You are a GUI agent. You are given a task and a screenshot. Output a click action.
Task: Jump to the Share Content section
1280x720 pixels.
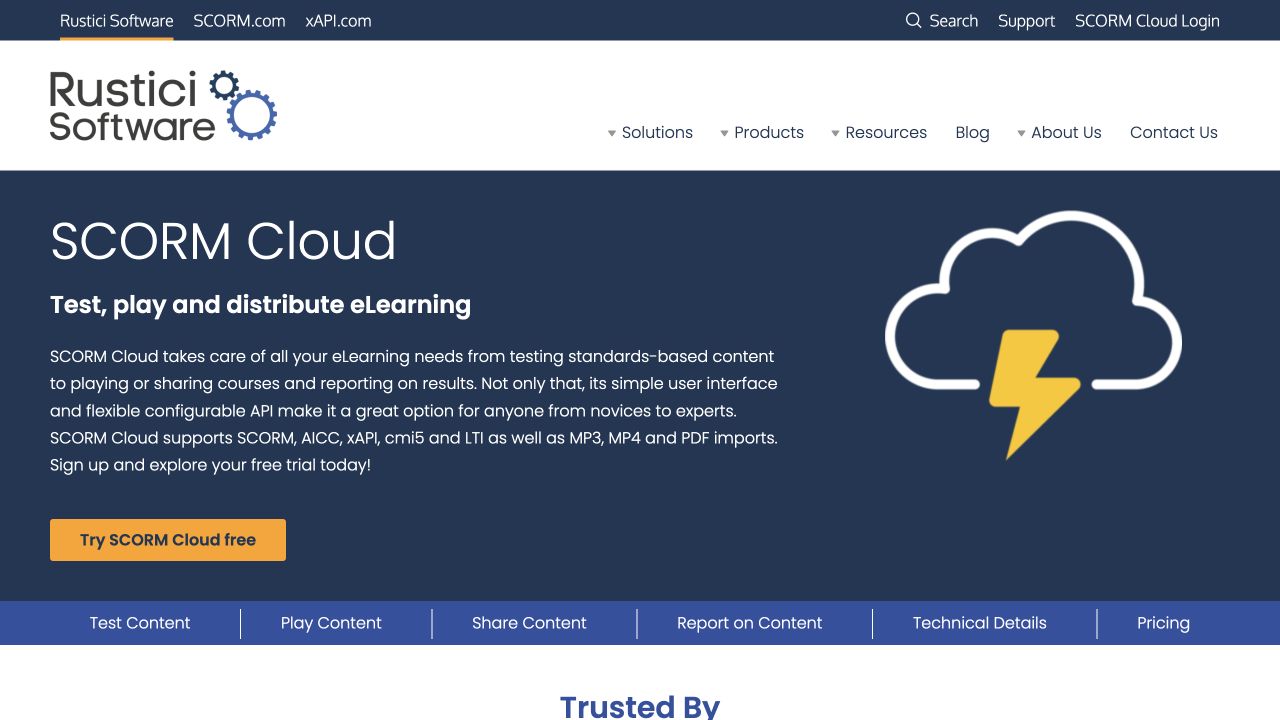click(529, 623)
